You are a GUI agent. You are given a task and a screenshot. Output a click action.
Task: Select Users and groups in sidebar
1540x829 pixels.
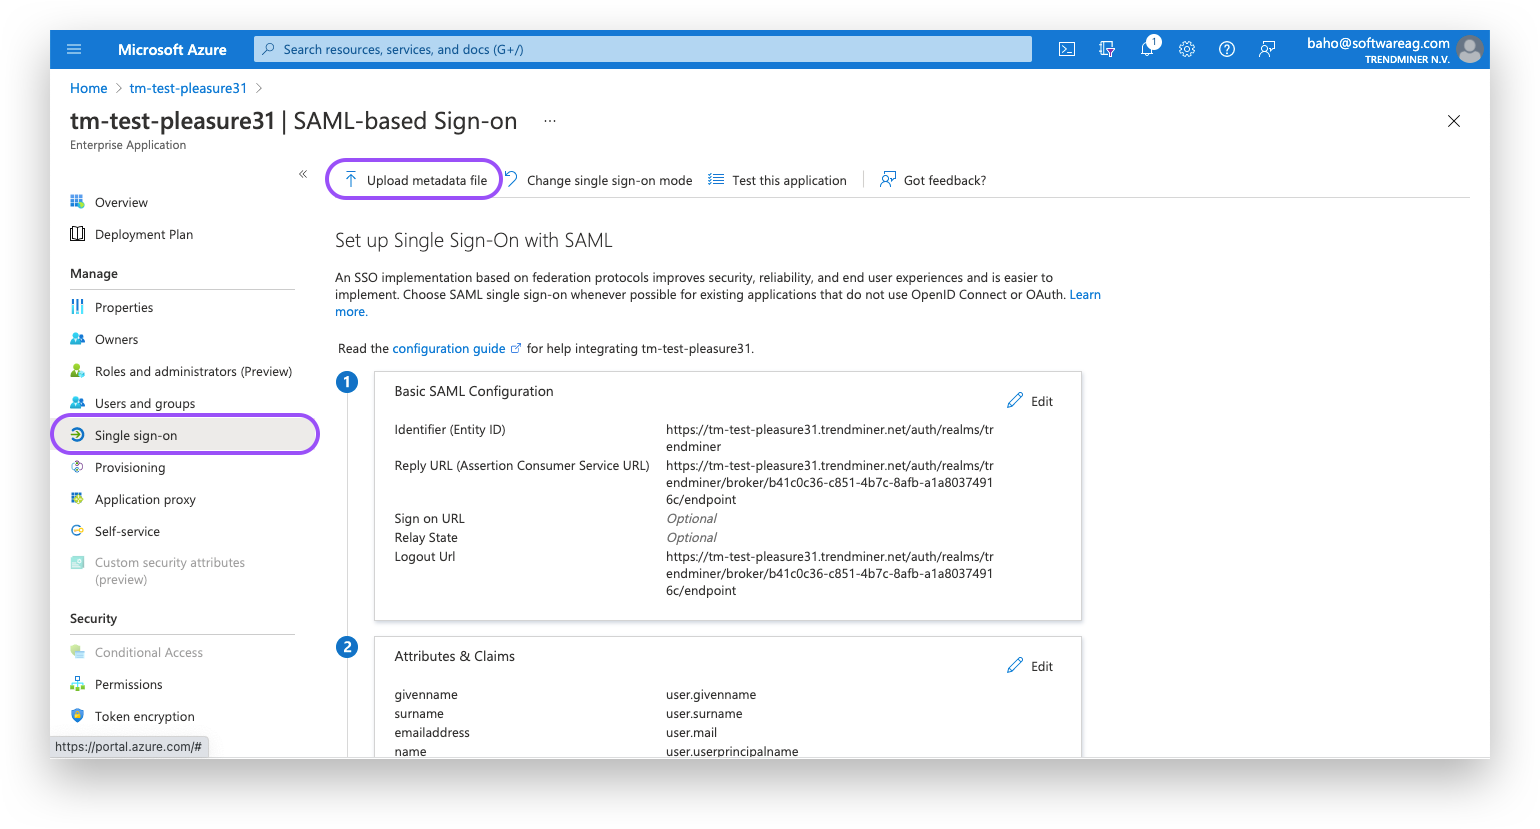pos(142,403)
